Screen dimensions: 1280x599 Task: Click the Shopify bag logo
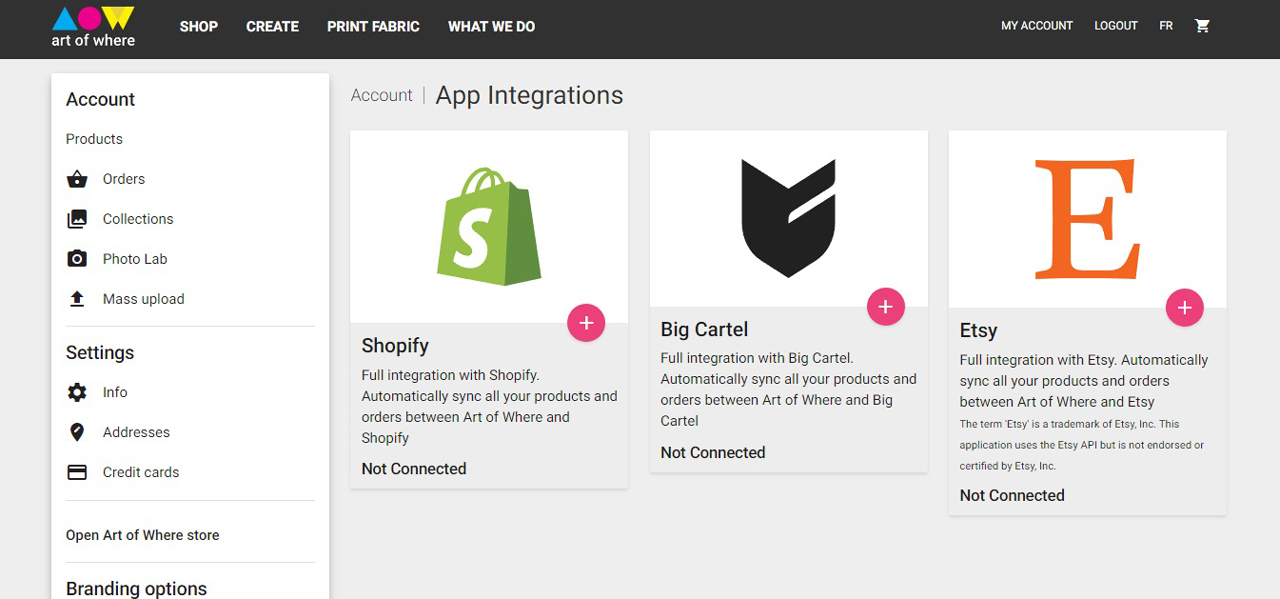tap(489, 227)
